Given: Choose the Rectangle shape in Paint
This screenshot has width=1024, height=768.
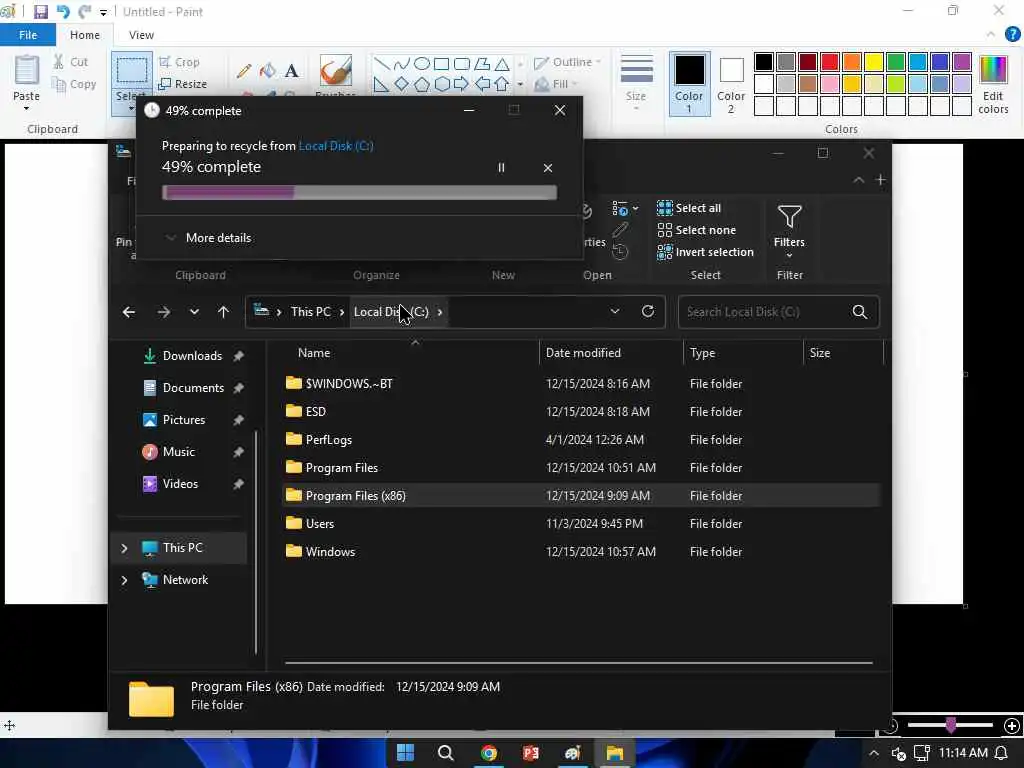Looking at the screenshot, I should point(441,64).
